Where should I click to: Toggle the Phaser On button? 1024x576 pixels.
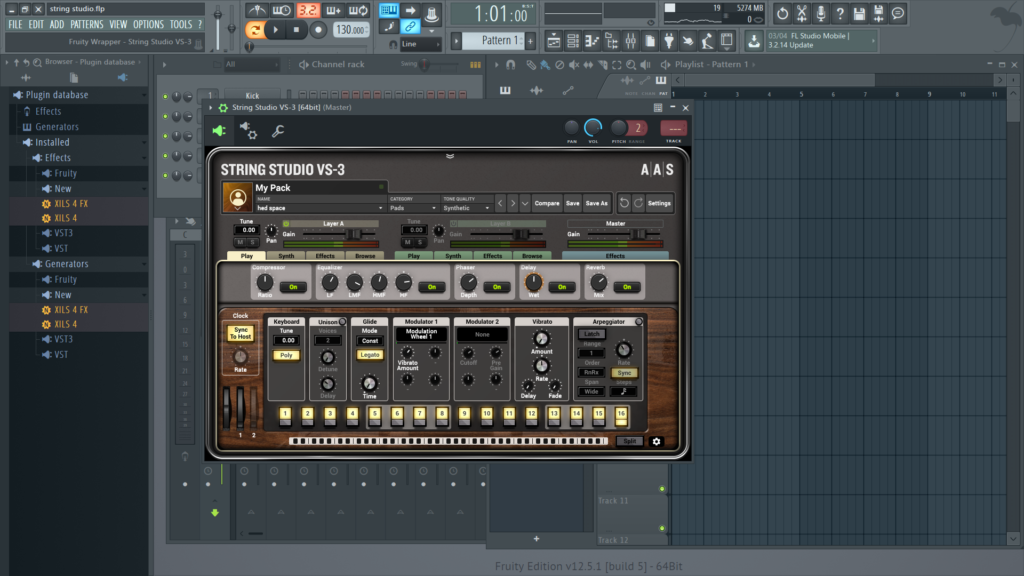point(496,286)
